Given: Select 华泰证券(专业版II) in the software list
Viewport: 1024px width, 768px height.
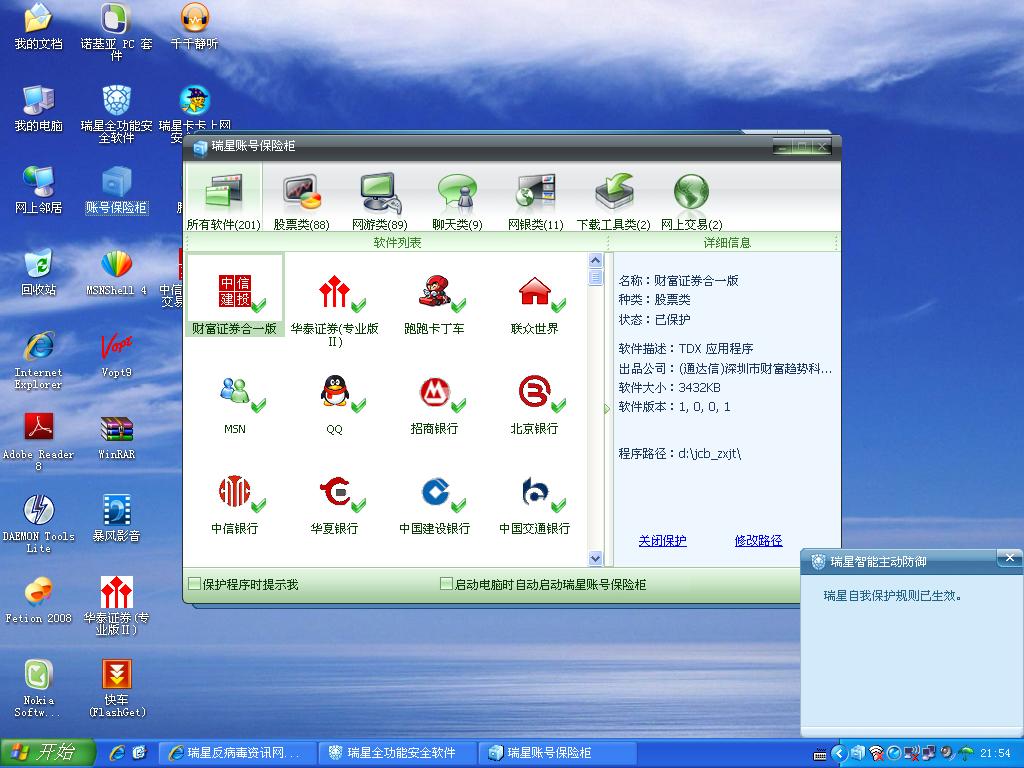Looking at the screenshot, I should pyautogui.click(x=334, y=310).
